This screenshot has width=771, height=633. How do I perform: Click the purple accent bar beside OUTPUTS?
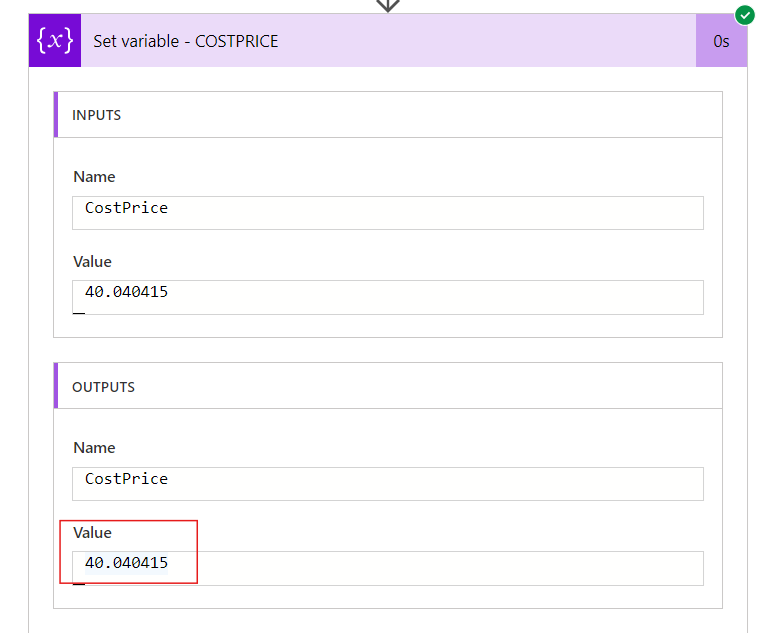pos(56,386)
